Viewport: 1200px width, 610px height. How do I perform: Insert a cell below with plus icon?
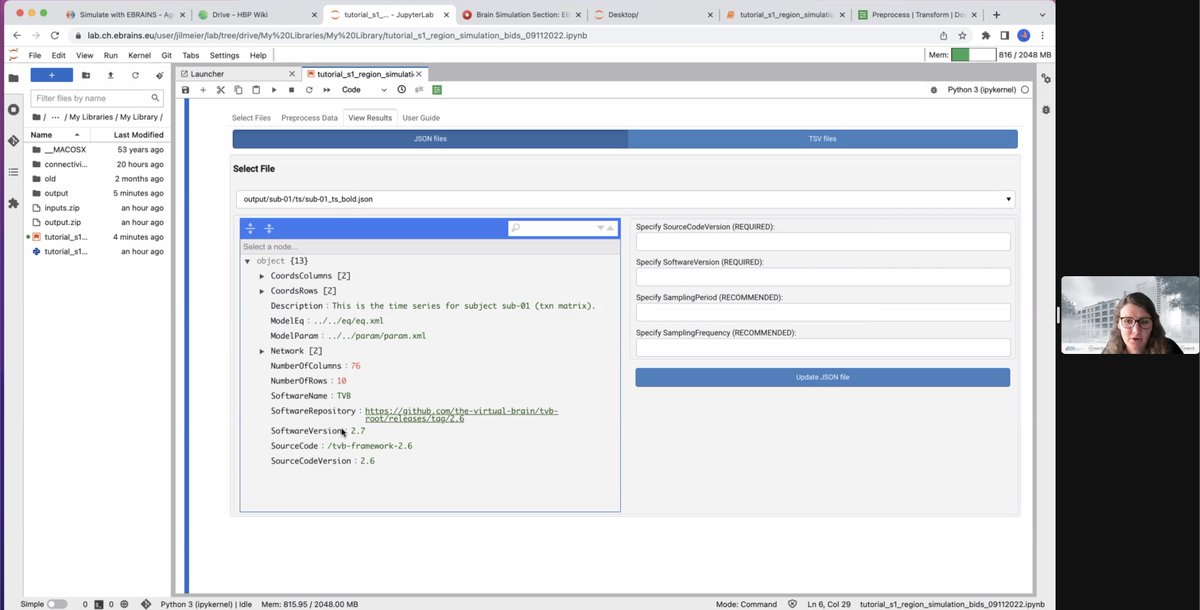[x=203, y=90]
